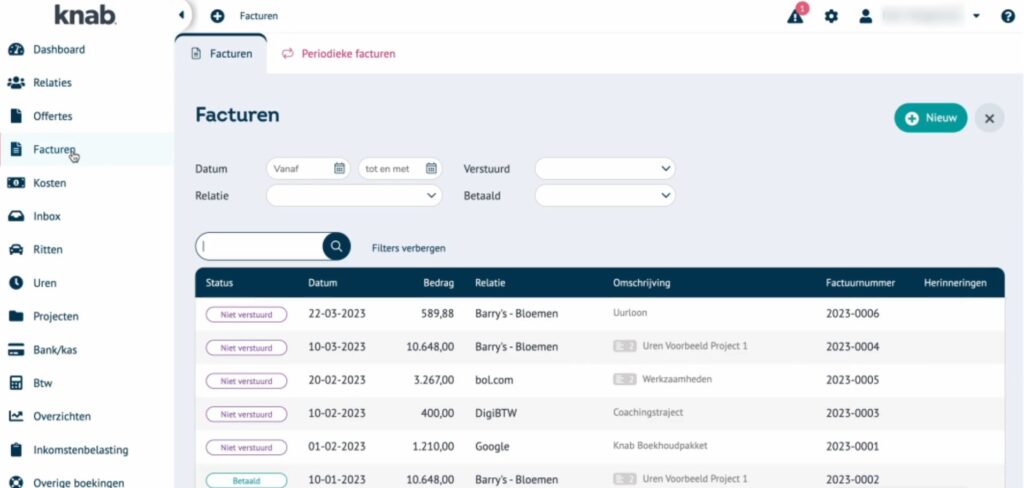Open the Ritten car icon
This screenshot has width=1024, height=488.
[x=16, y=250]
